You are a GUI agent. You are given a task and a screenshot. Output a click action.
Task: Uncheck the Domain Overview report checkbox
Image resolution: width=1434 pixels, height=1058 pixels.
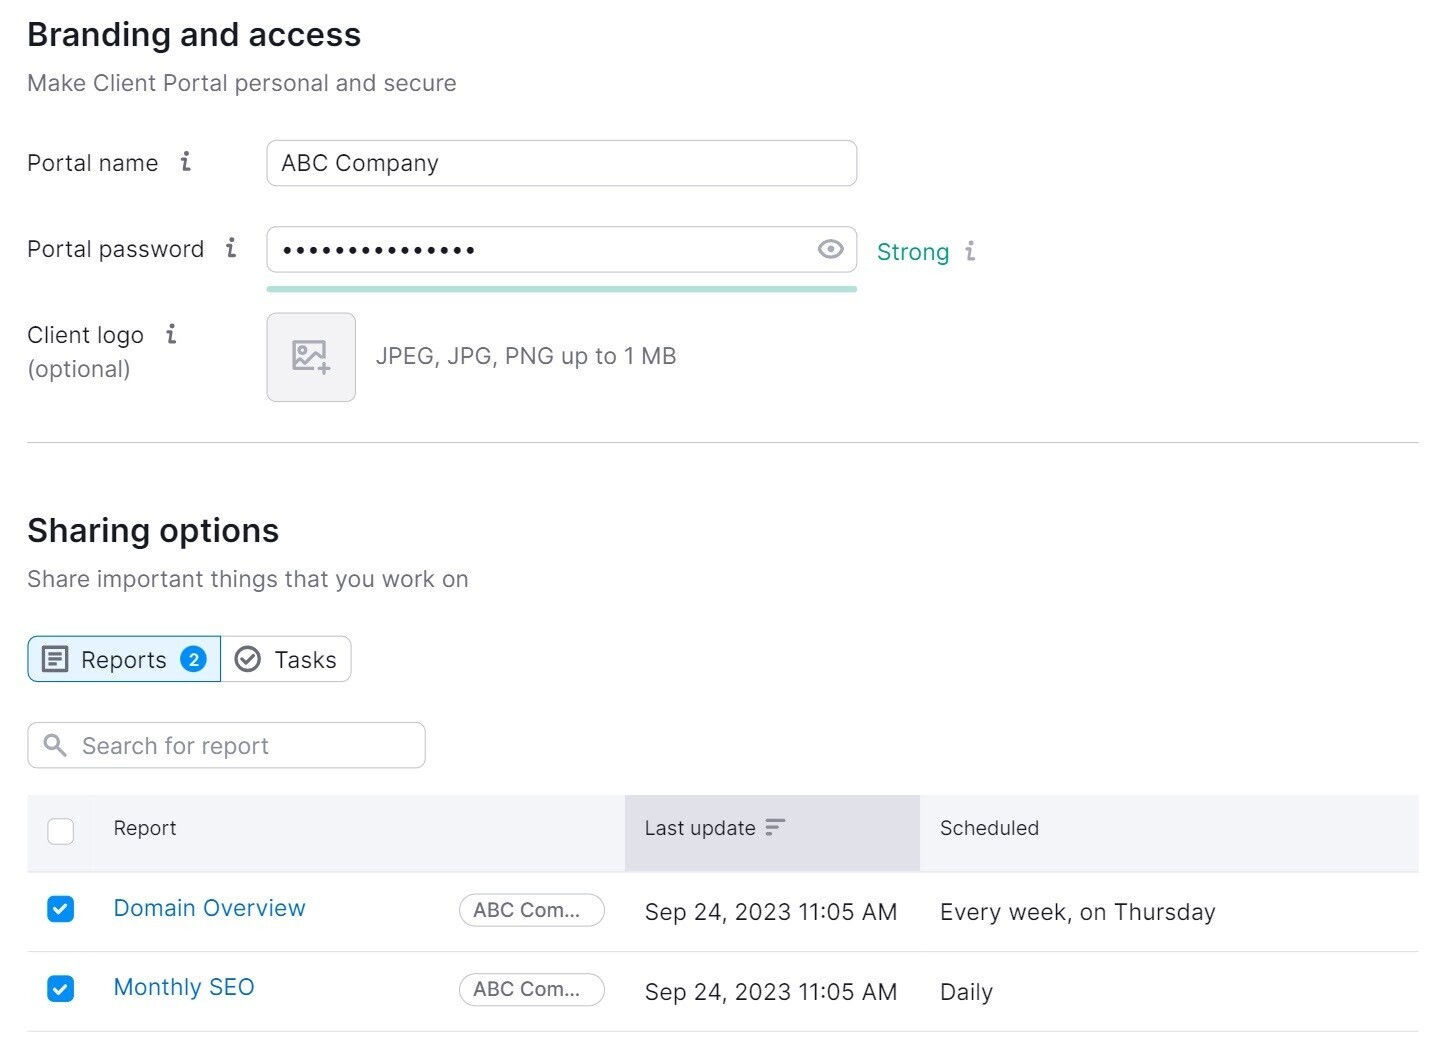60,909
